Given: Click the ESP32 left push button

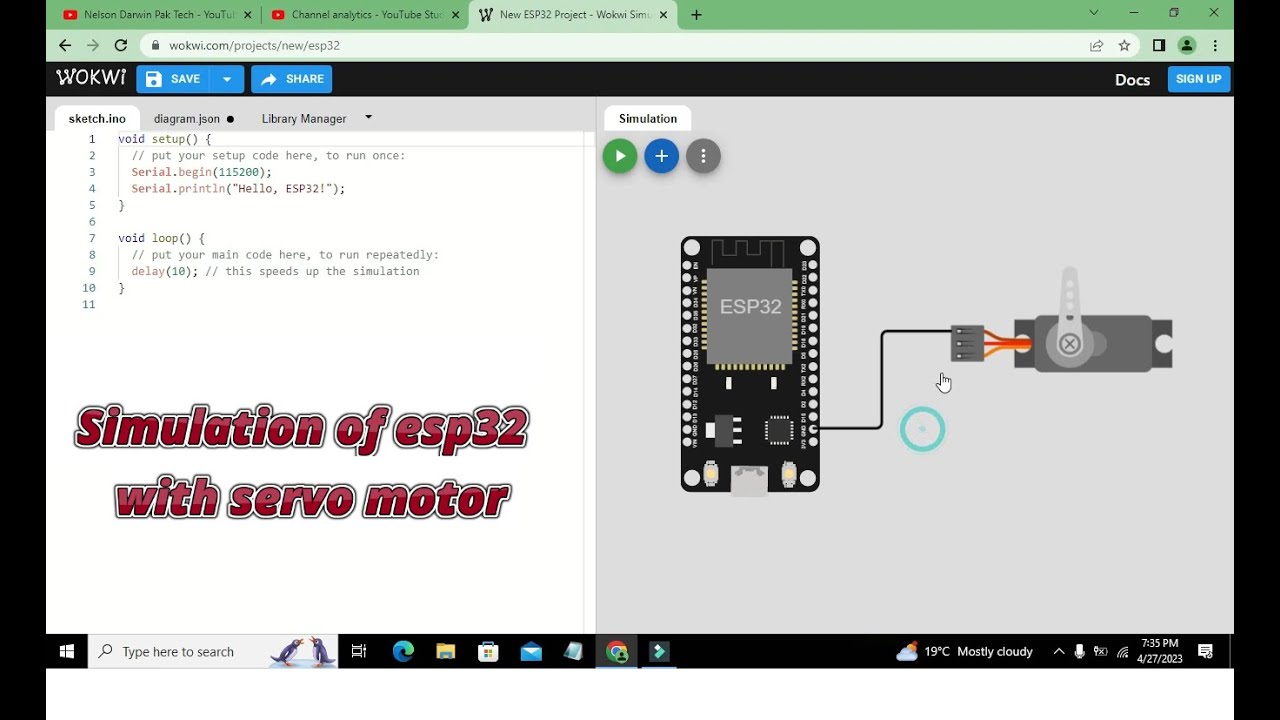Looking at the screenshot, I should tap(711, 472).
